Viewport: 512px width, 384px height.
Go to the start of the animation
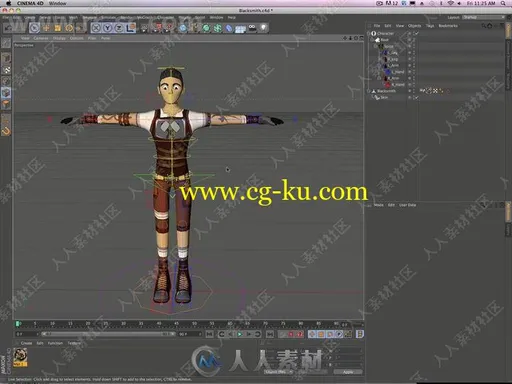[x=209, y=334]
